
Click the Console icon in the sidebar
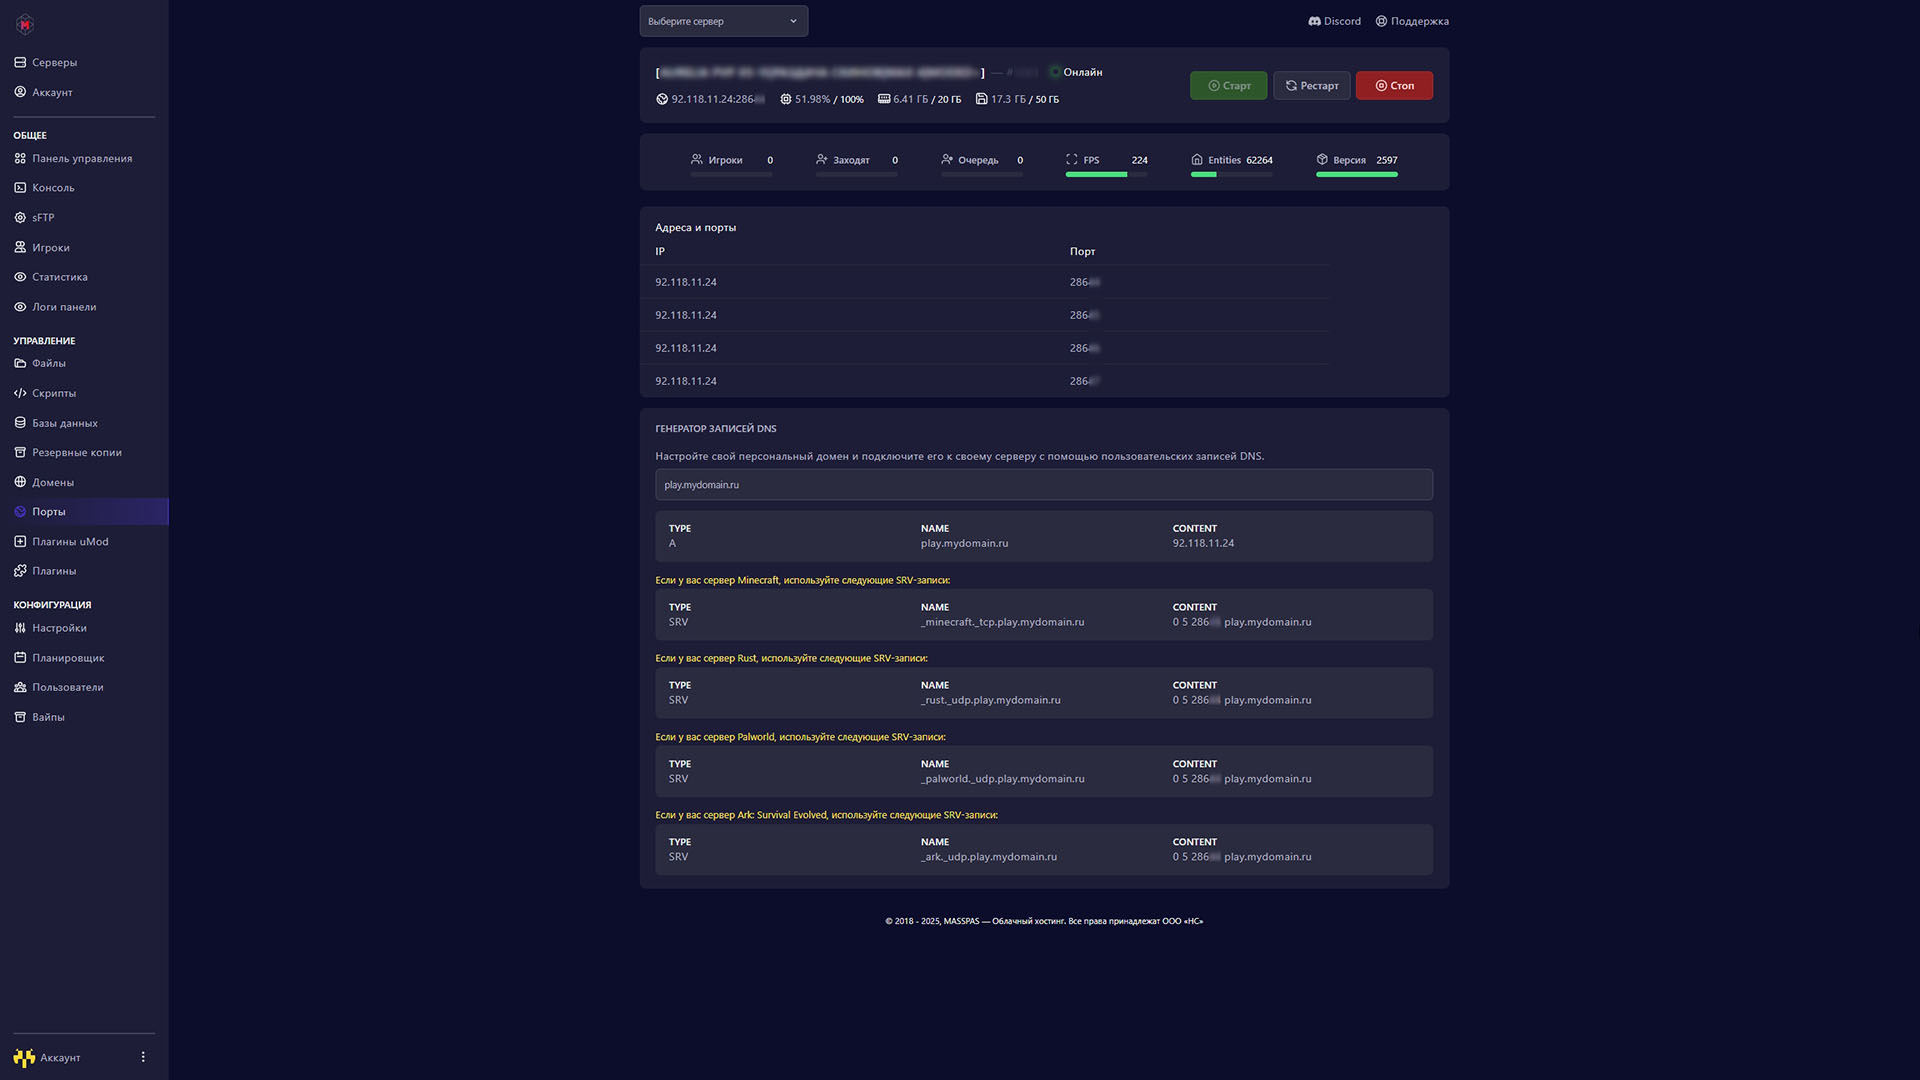[x=20, y=188]
